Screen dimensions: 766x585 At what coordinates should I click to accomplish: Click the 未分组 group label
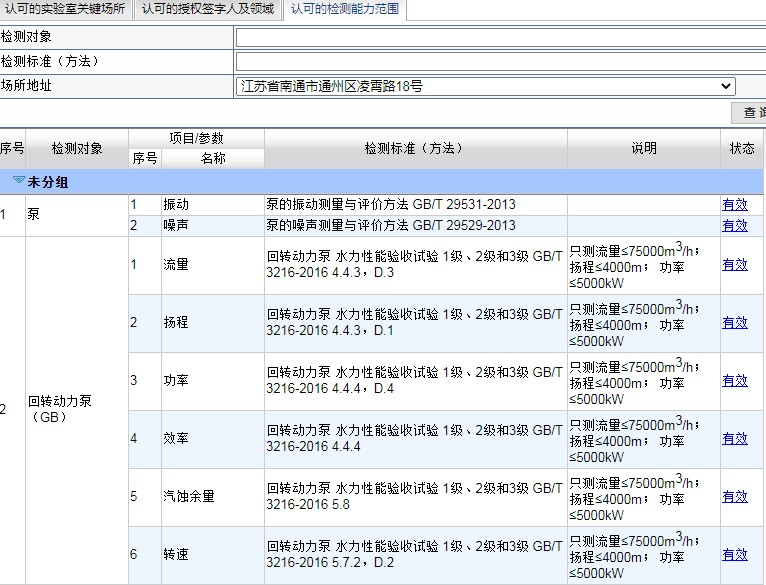tap(47, 183)
